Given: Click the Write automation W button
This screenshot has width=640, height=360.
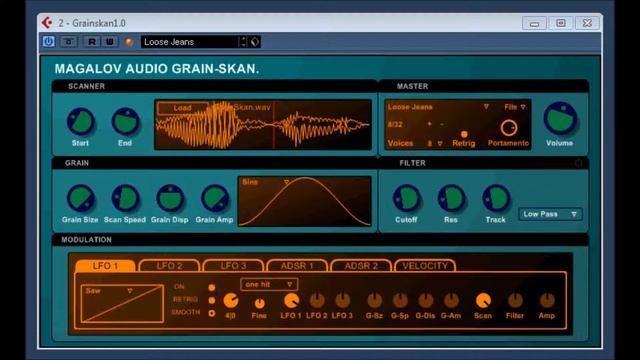Looking at the screenshot, I should tap(110, 42).
